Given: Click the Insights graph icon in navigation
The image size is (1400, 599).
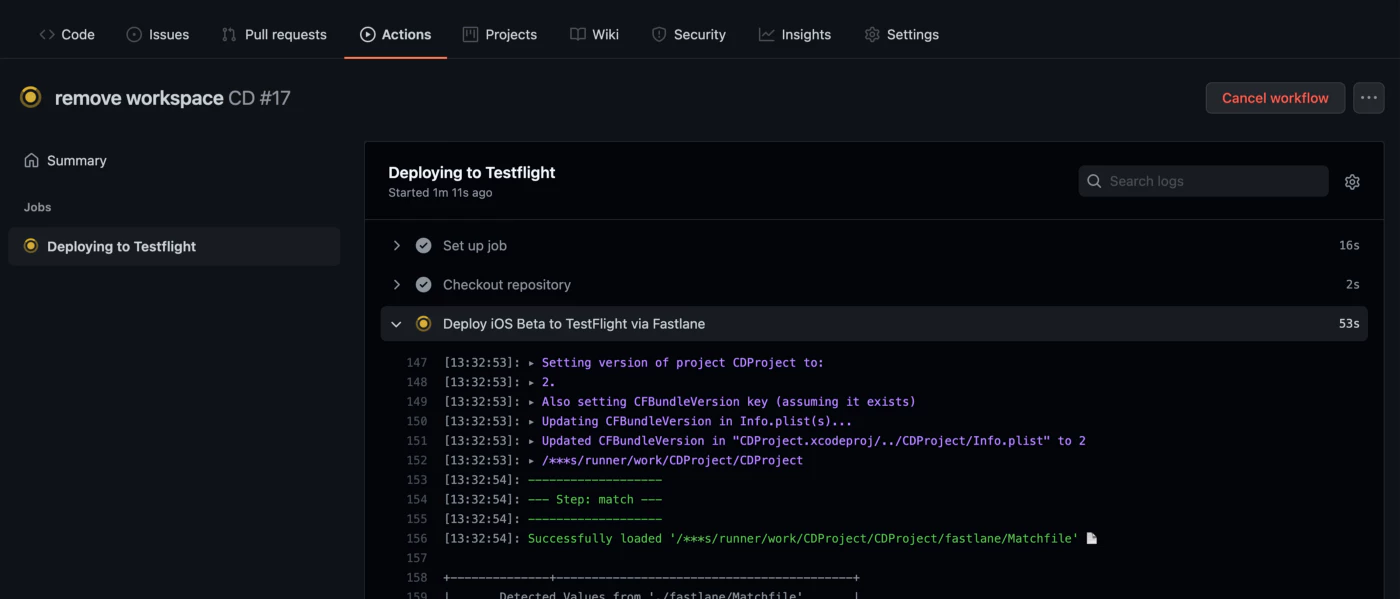Looking at the screenshot, I should (x=767, y=33).
